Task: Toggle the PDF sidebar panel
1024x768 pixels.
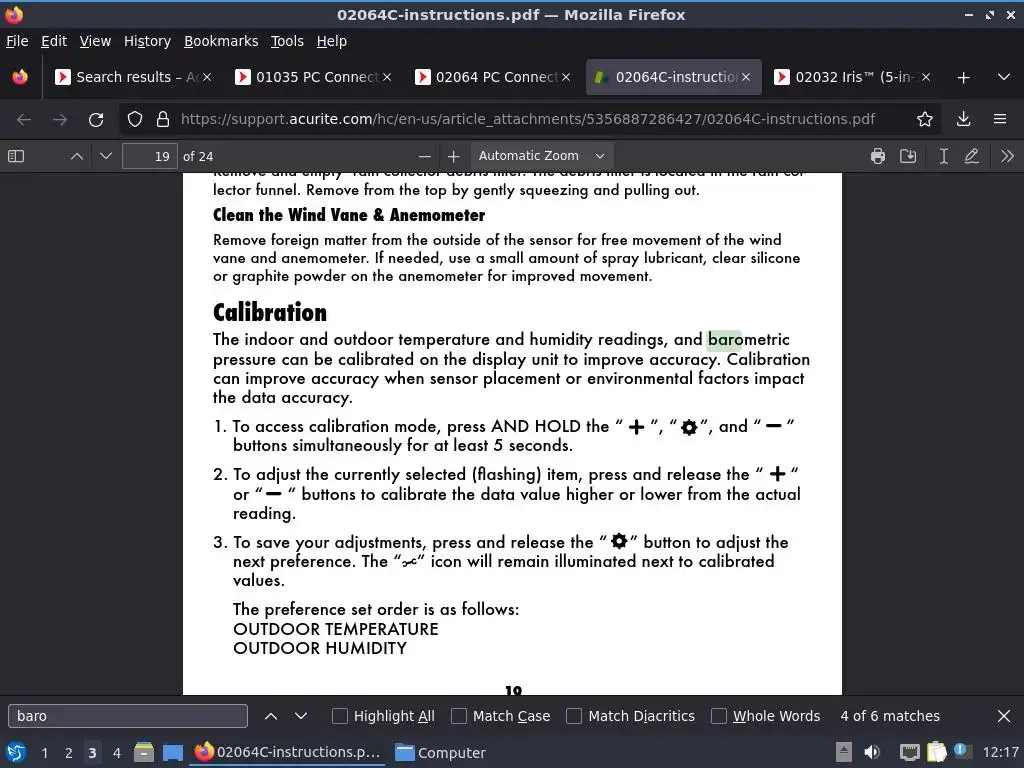Action: point(16,156)
